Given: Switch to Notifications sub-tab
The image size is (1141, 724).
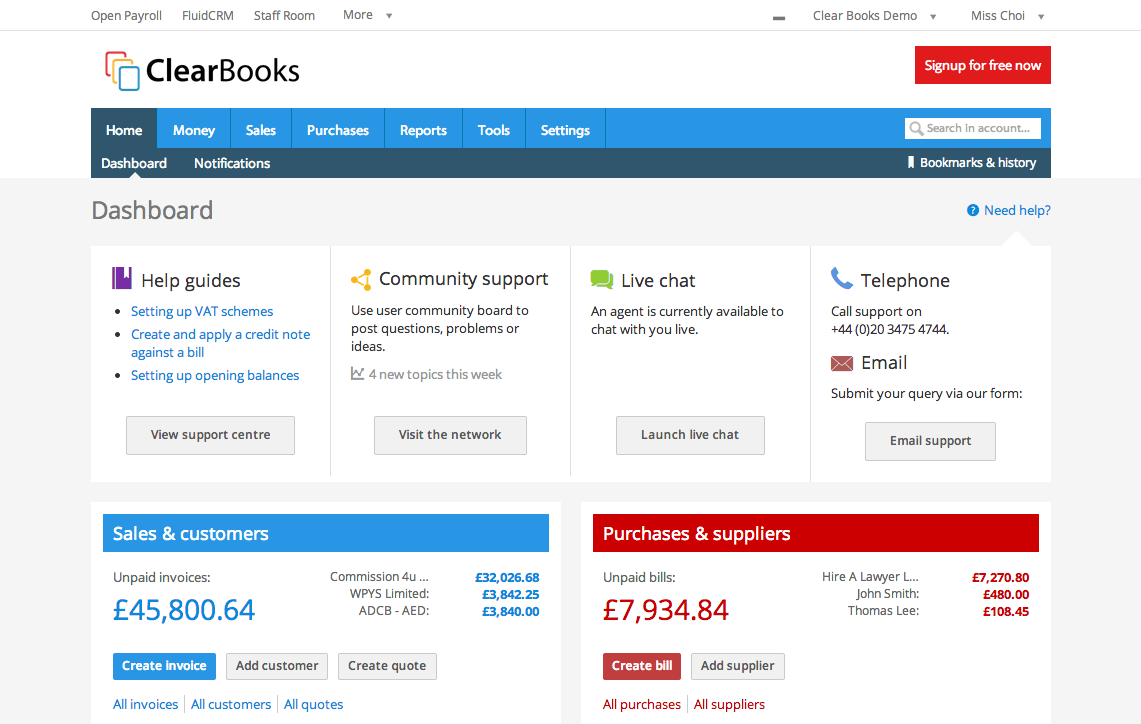Looking at the screenshot, I should tap(232, 163).
